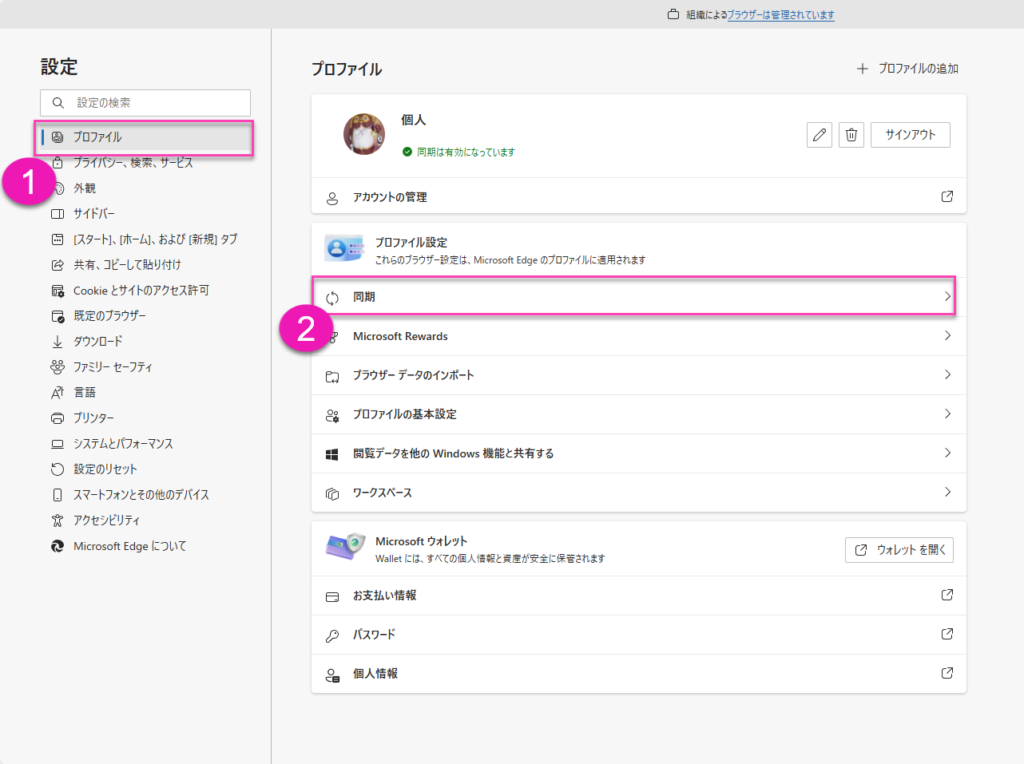Image resolution: width=1024 pixels, height=764 pixels.
Task: Expand the 同期 (Sync) row chevron
Action: tap(947, 297)
